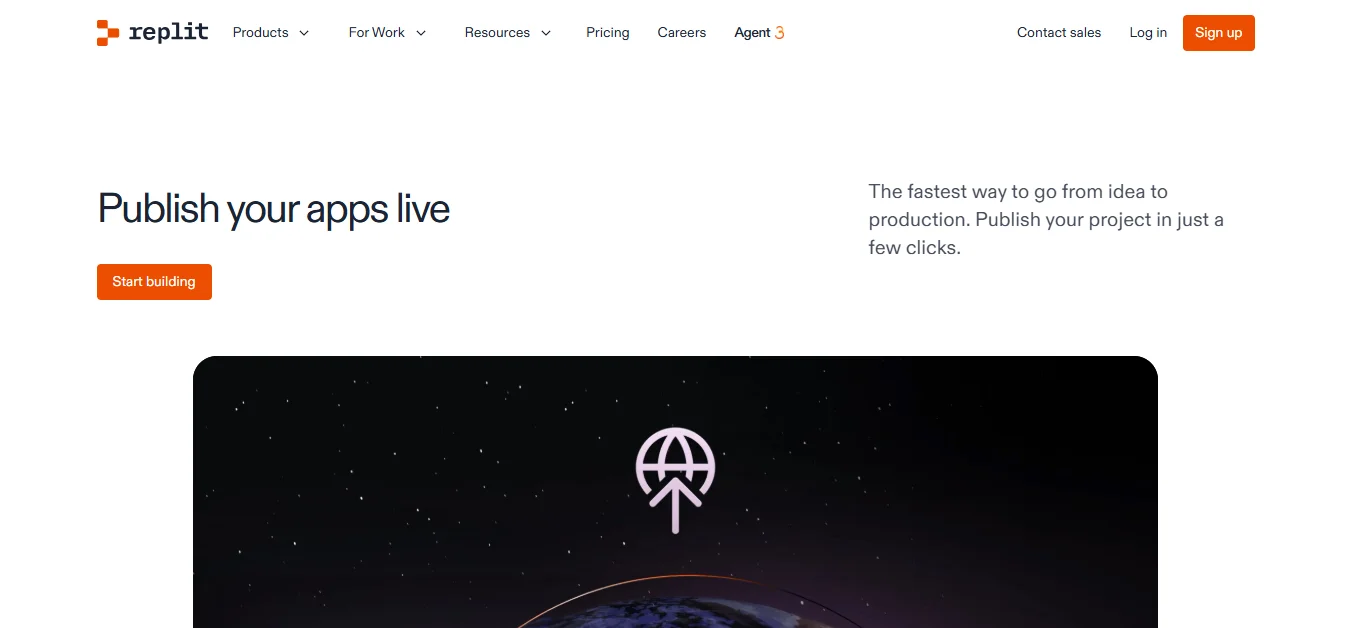1349x628 pixels.
Task: Click the Contact sales link
Action: pos(1059,33)
